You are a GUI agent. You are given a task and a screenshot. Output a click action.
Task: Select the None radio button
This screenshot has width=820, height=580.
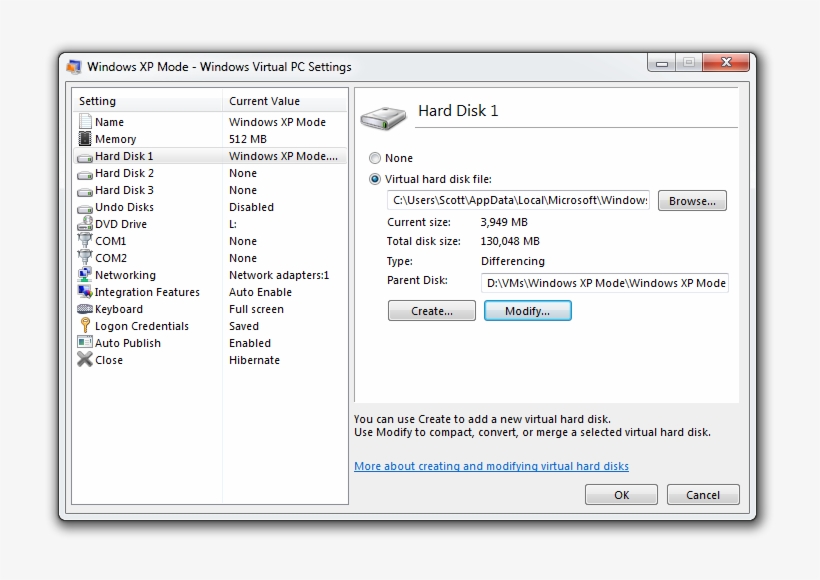pyautogui.click(x=374, y=158)
